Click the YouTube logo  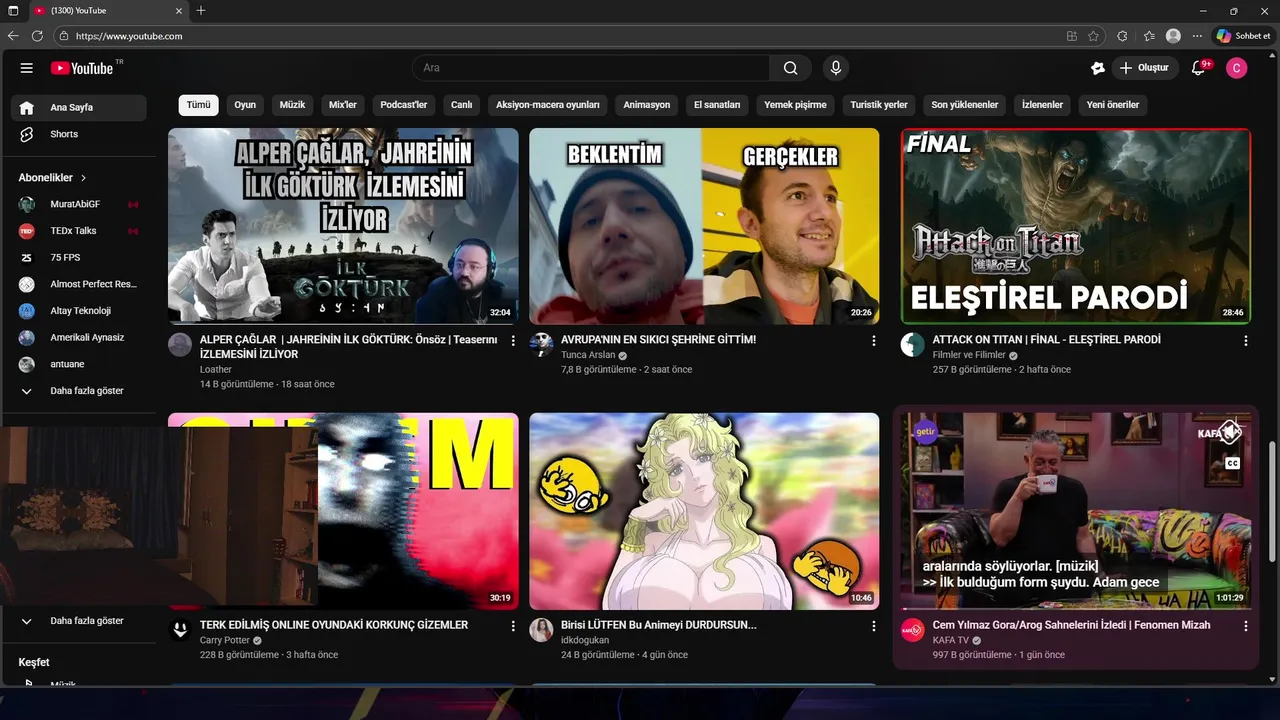[82, 68]
